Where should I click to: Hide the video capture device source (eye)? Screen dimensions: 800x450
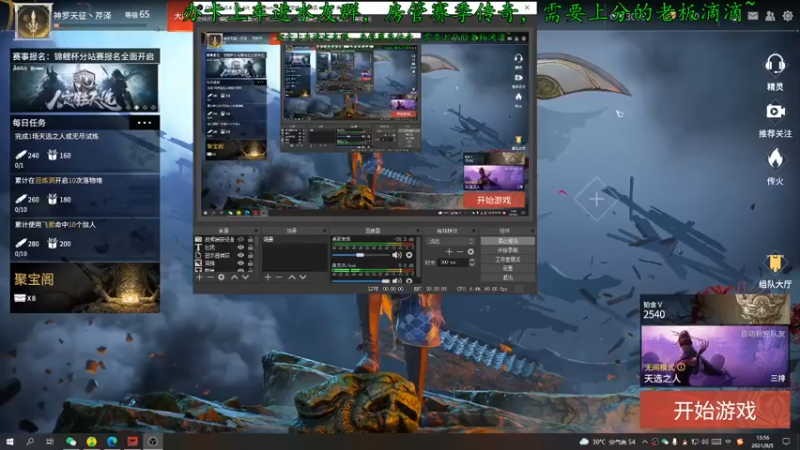pyautogui.click(x=240, y=239)
